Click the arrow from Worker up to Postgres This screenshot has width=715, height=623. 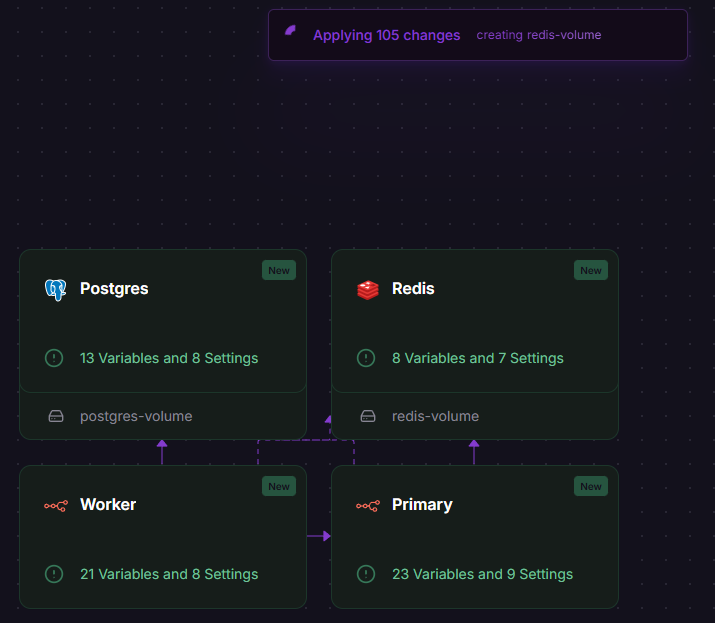tap(162, 452)
